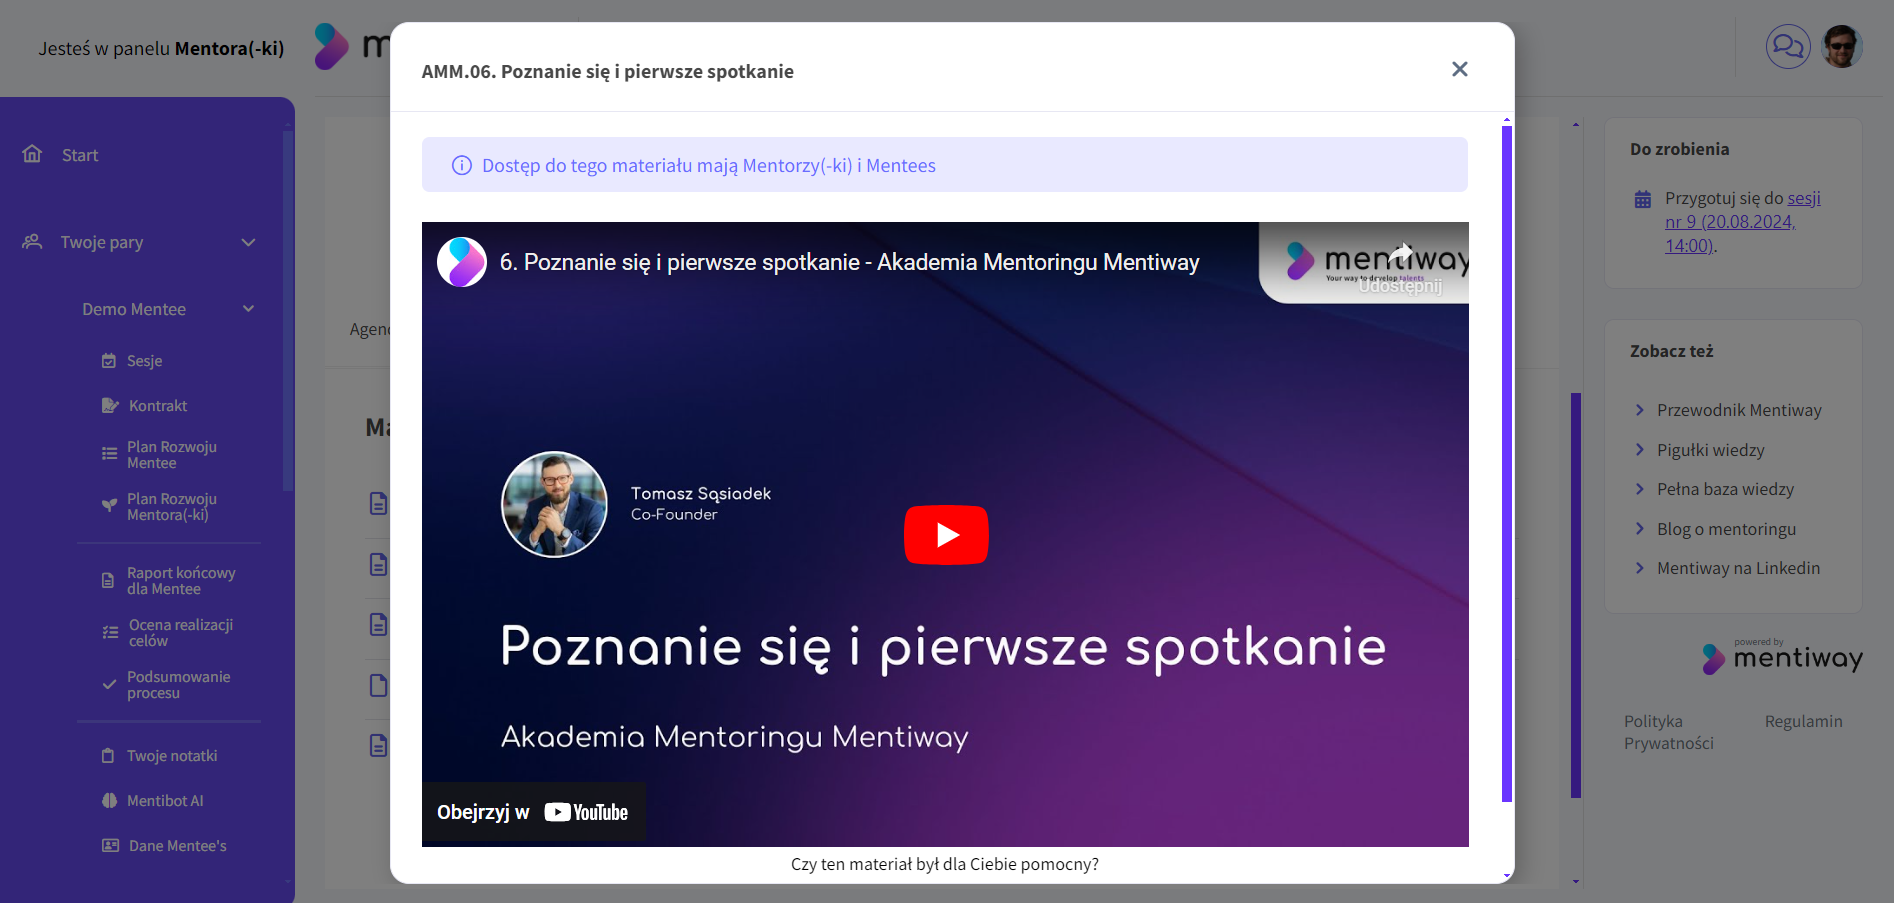Screen dimensions: 1894x903
Task: Click the modal's vertical scrollbar
Action: tap(1506, 460)
